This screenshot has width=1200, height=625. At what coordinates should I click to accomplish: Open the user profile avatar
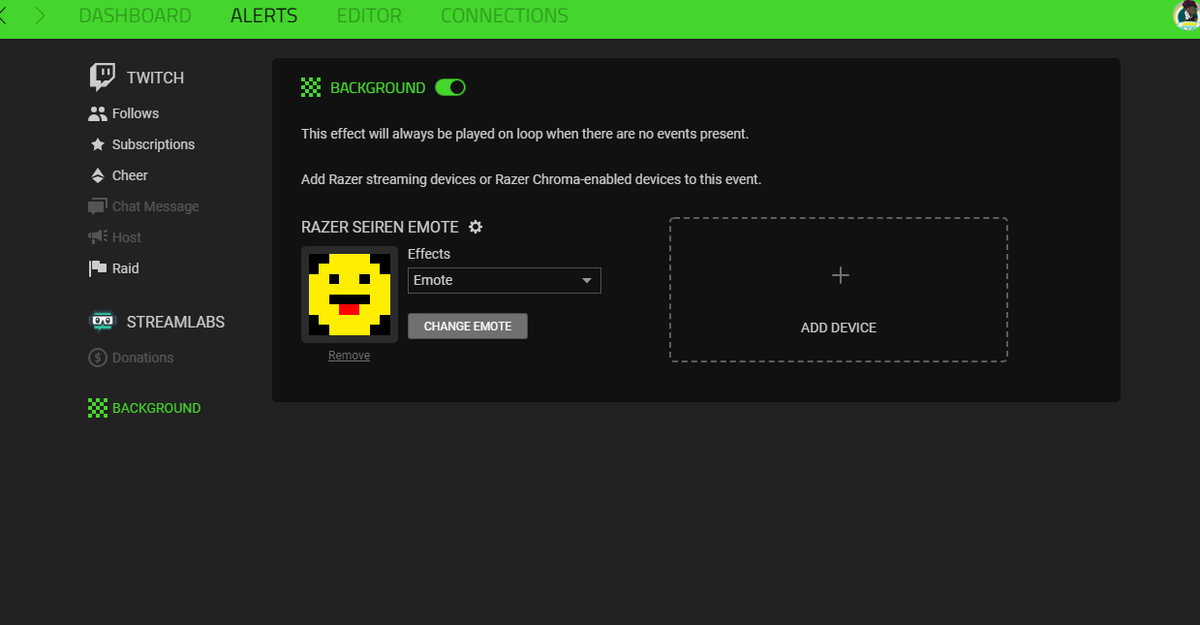(1186, 15)
